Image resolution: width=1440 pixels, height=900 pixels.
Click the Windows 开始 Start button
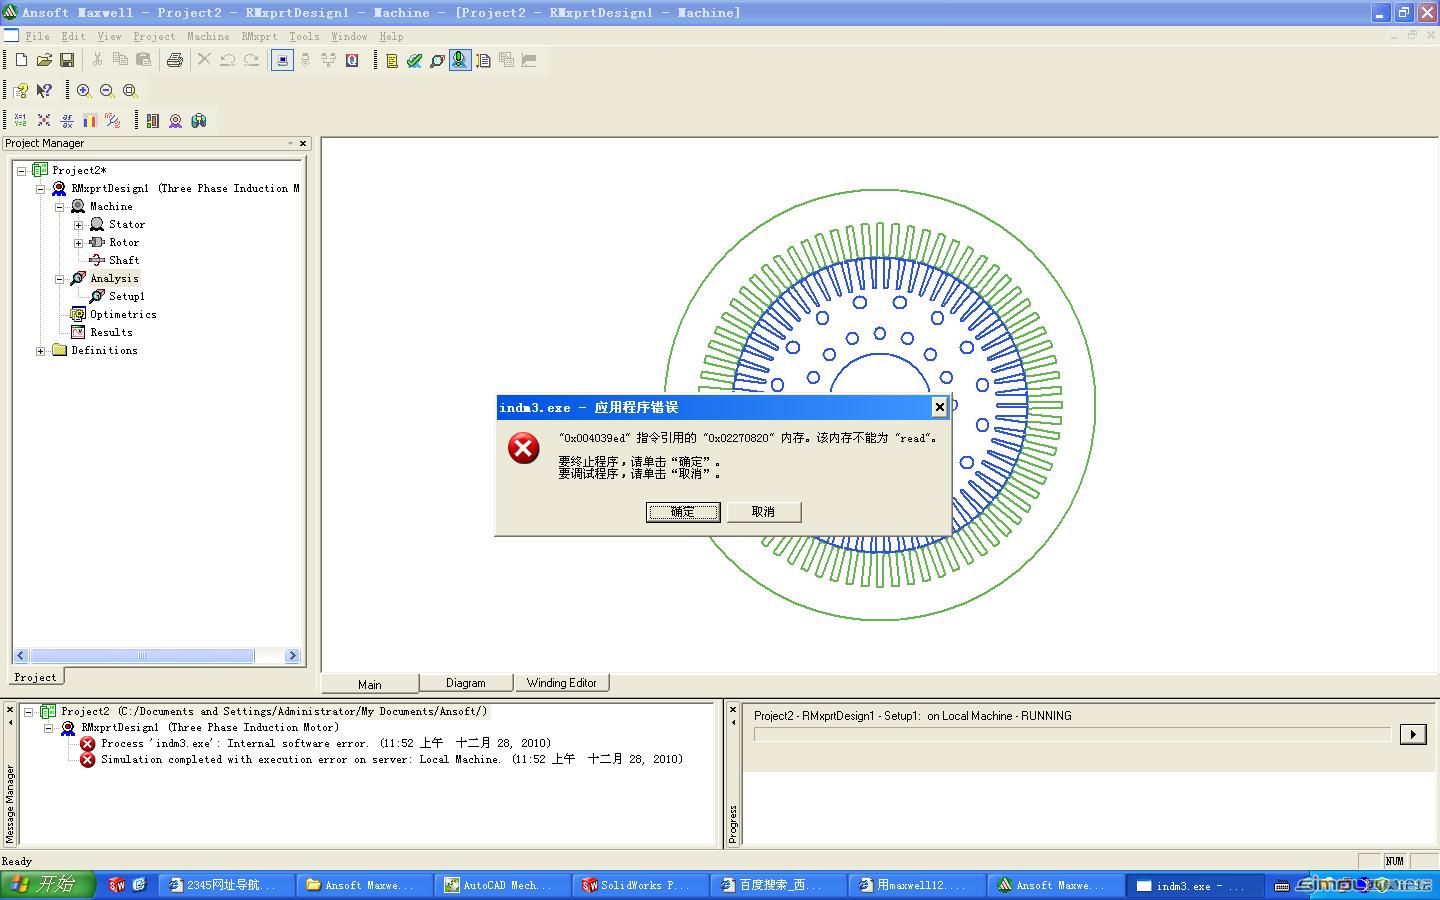(47, 884)
